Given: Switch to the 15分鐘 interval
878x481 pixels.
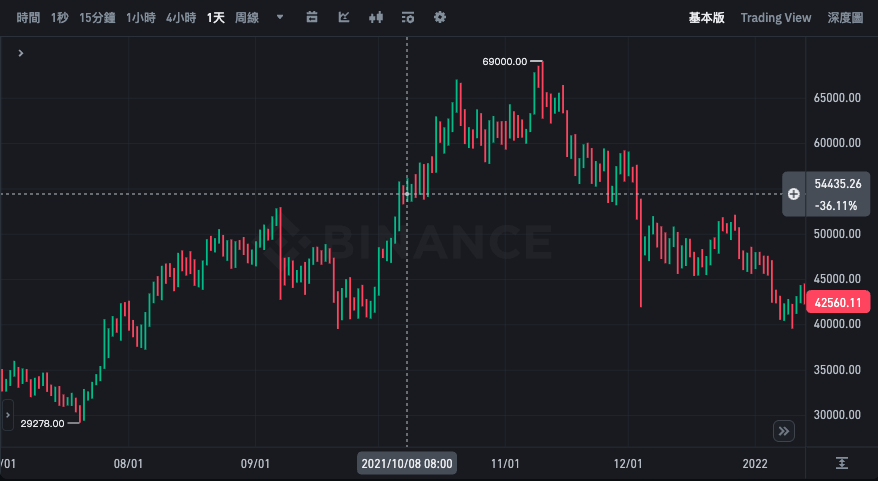Looking at the screenshot, I should click(x=97, y=18).
